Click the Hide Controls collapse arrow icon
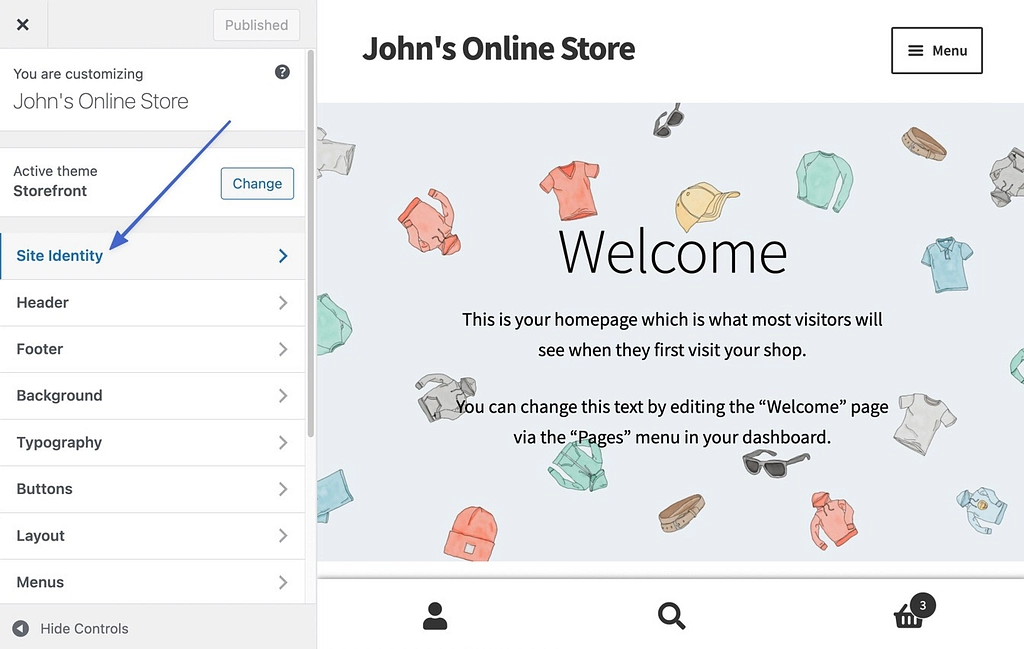Screen dimensions: 1024x649 tap(21, 629)
